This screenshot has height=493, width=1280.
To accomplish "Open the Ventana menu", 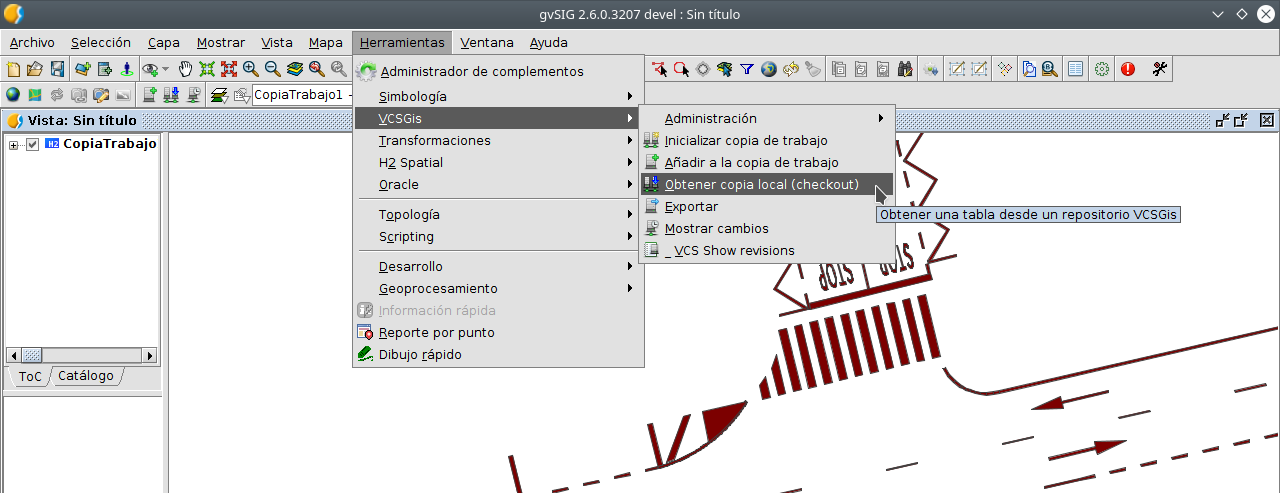I will [x=487, y=42].
